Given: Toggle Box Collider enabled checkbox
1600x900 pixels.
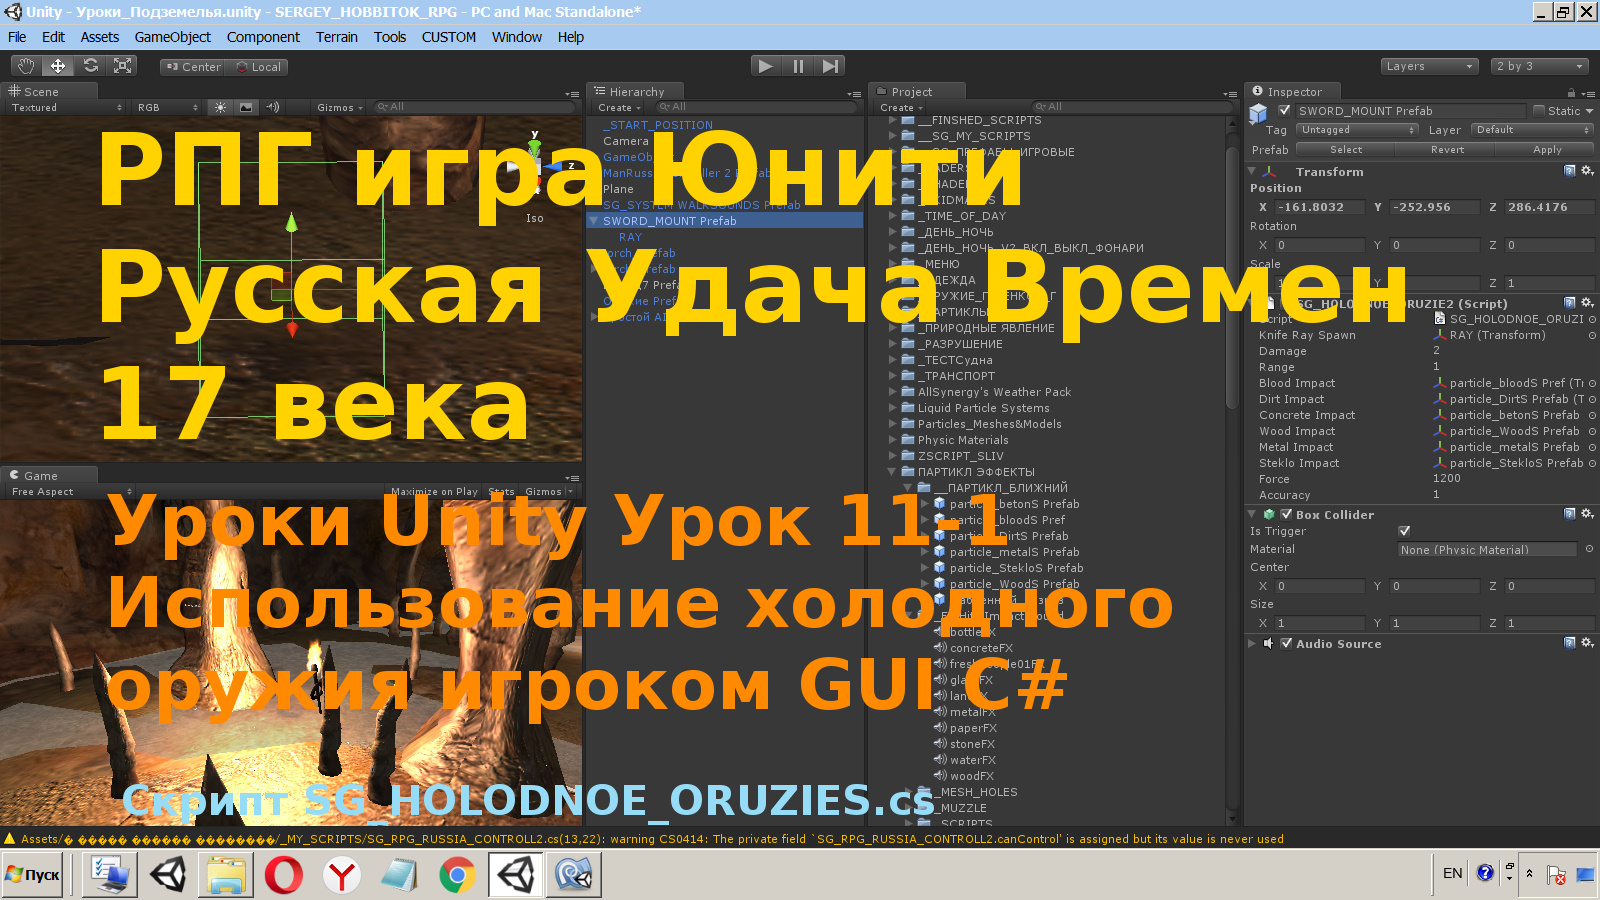Looking at the screenshot, I should point(1286,514).
